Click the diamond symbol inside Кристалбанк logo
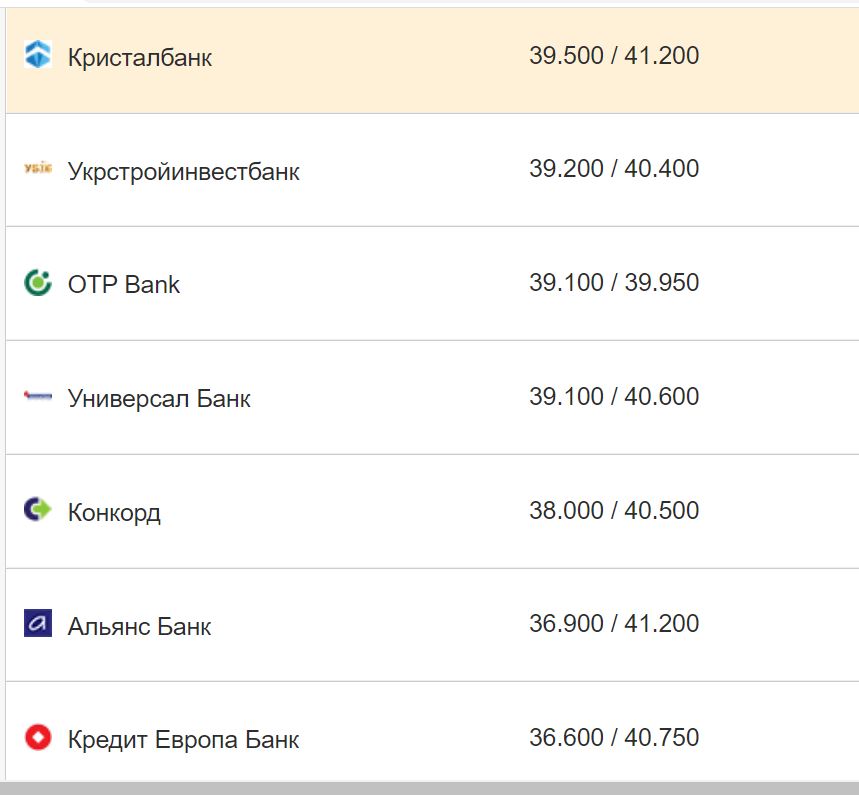859x795 pixels. tap(36, 57)
